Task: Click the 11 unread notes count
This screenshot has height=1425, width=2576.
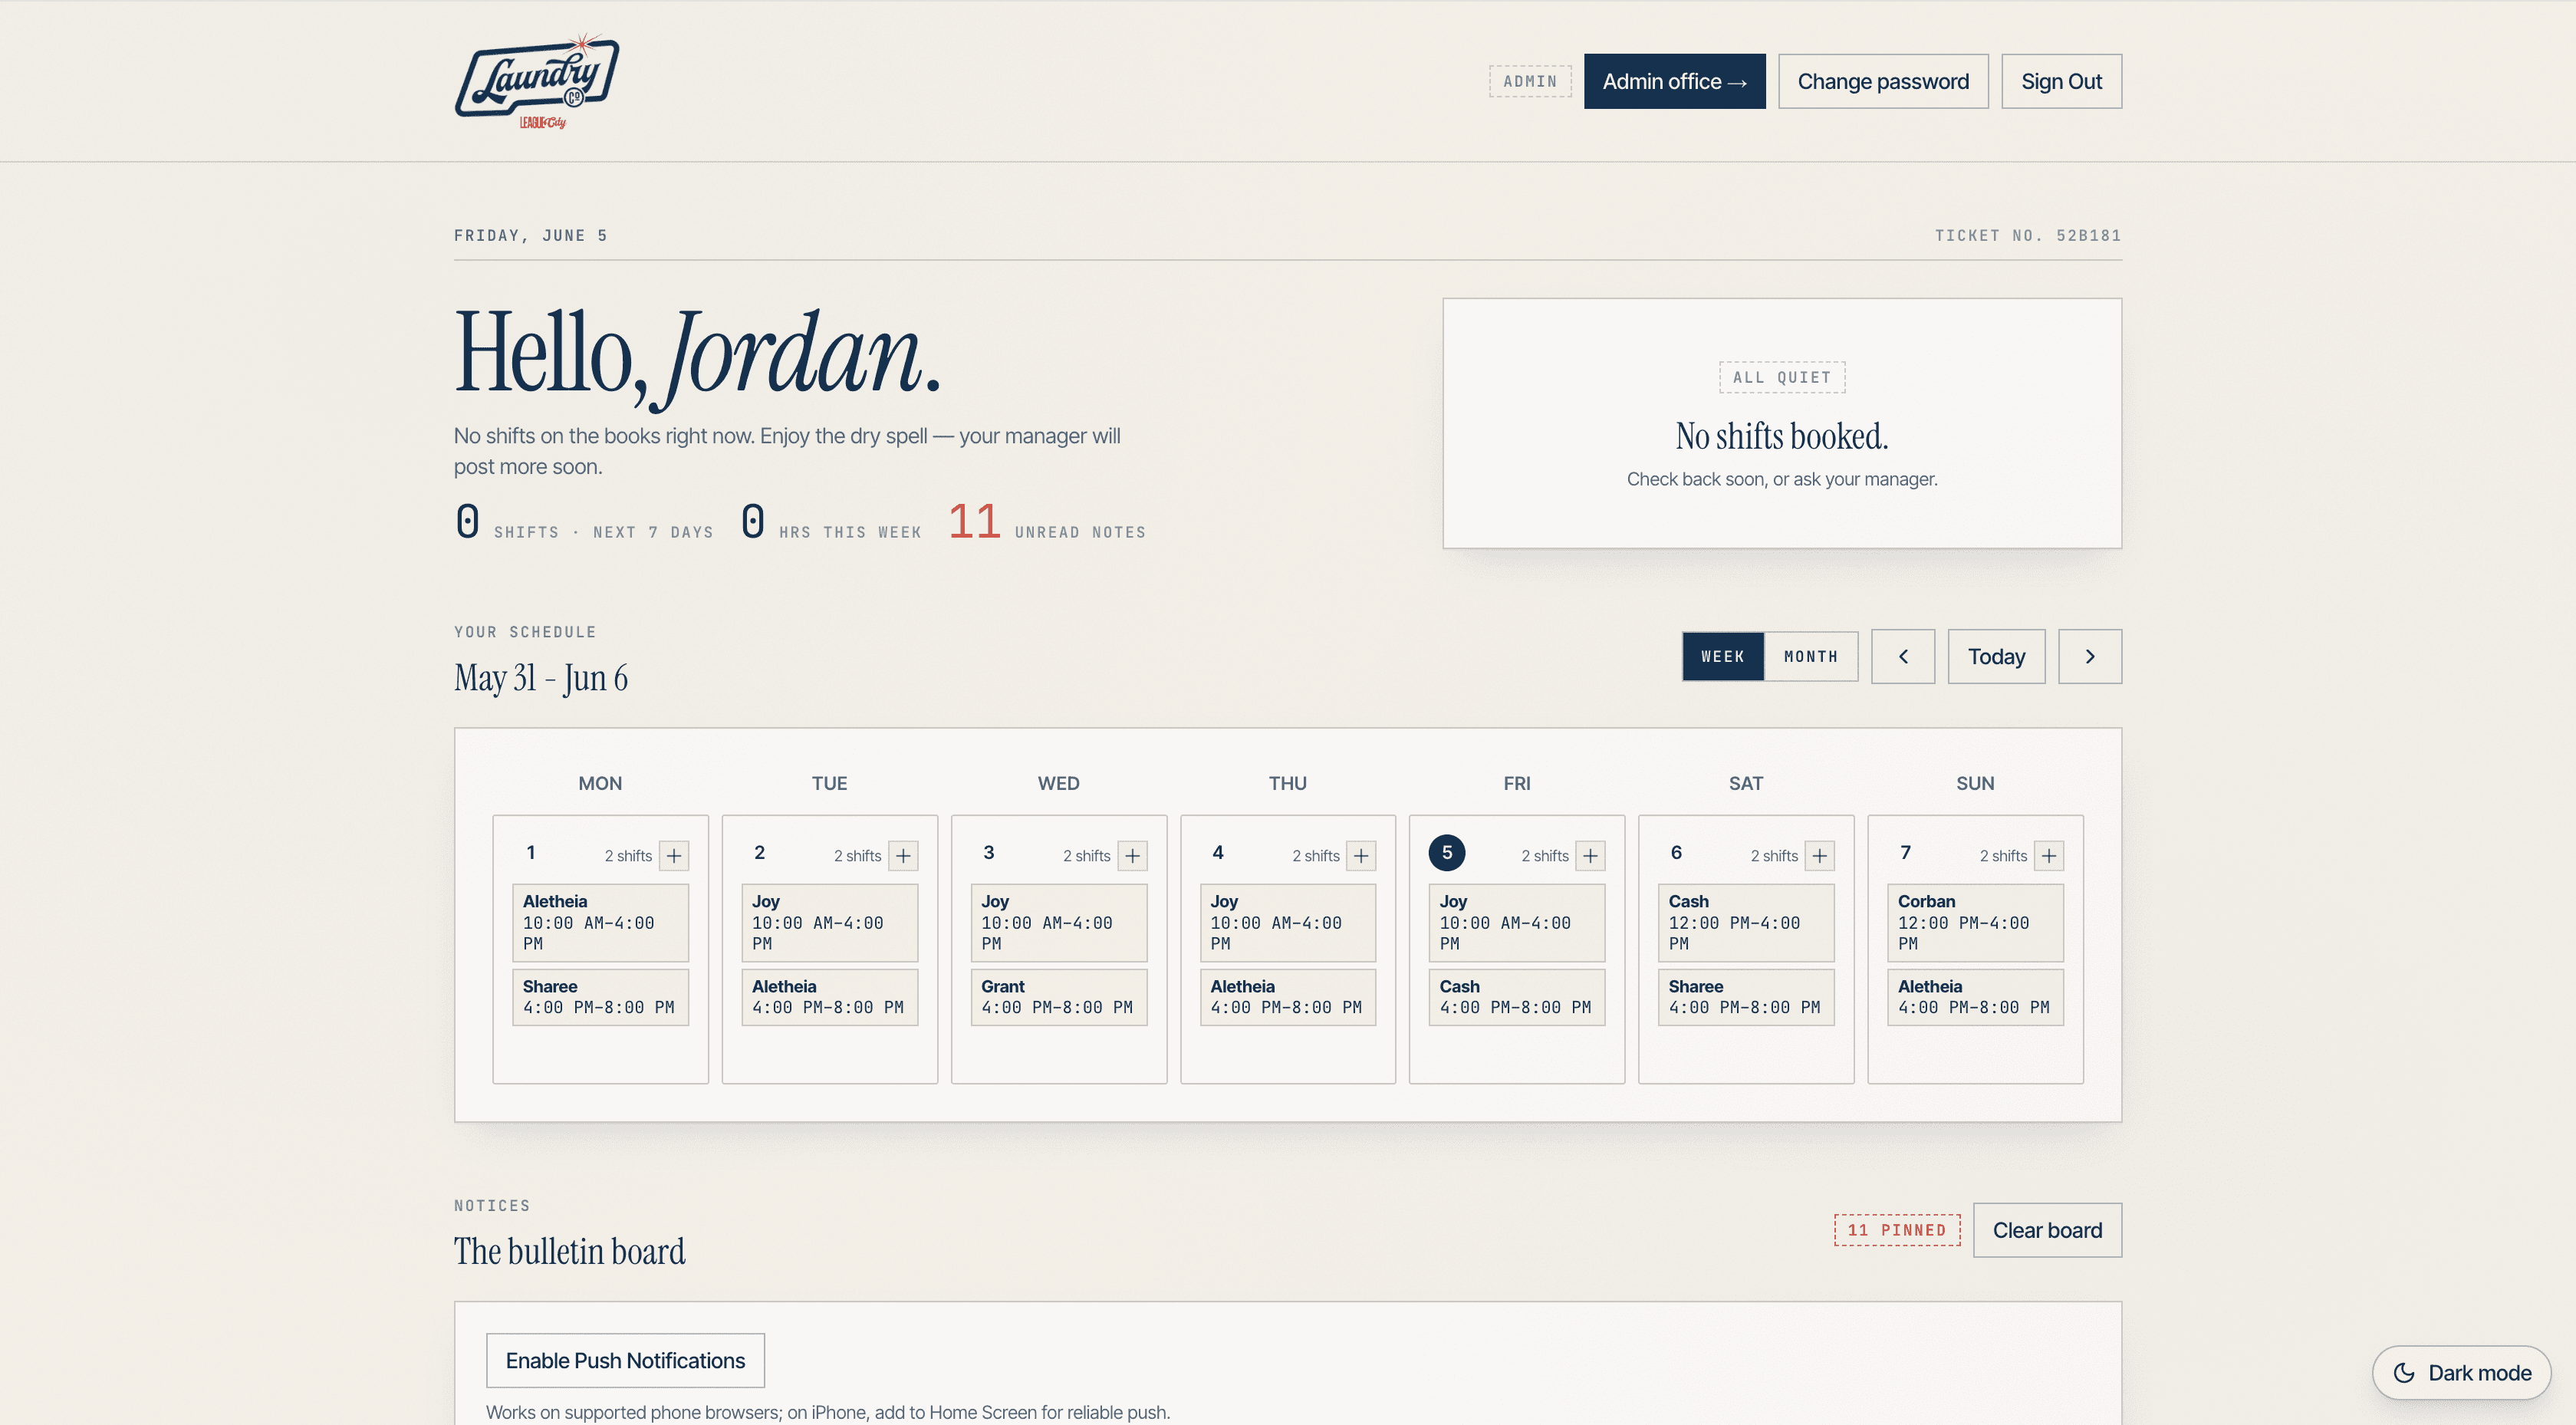Action: pos(974,521)
